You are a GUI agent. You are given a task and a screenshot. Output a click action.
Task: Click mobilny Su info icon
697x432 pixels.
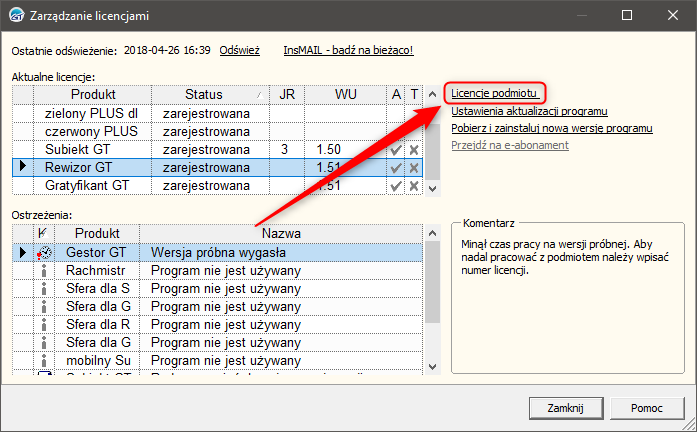44,361
